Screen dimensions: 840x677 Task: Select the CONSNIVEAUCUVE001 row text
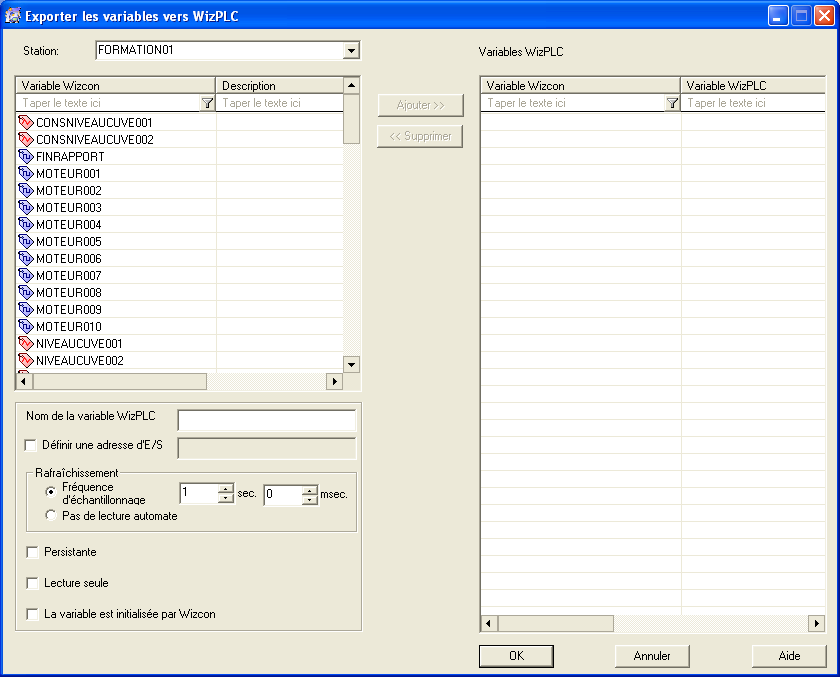pos(94,123)
